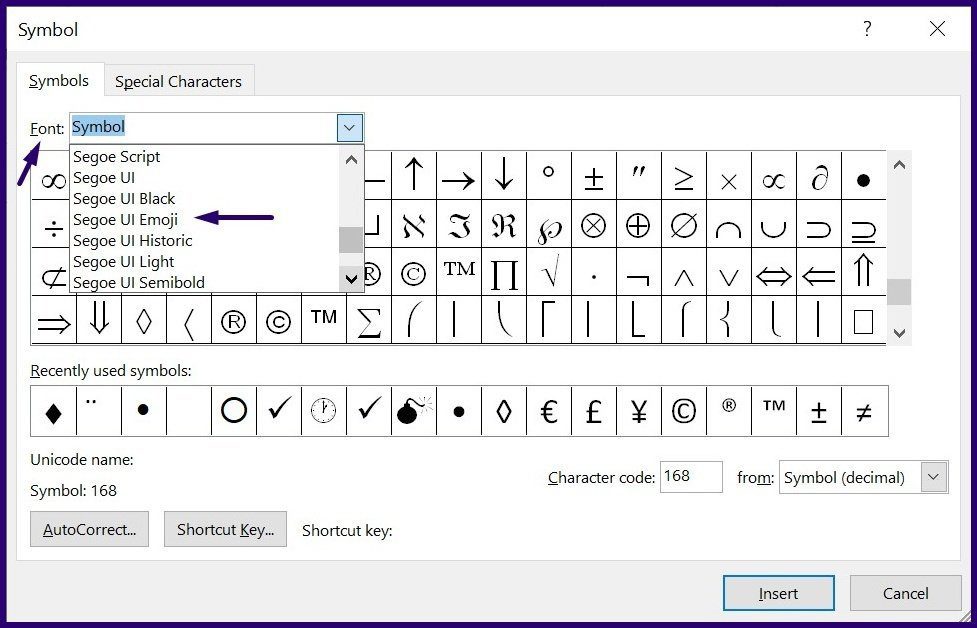The width and height of the screenshot is (977, 628).
Task: Click the Insert button
Action: coord(778,593)
